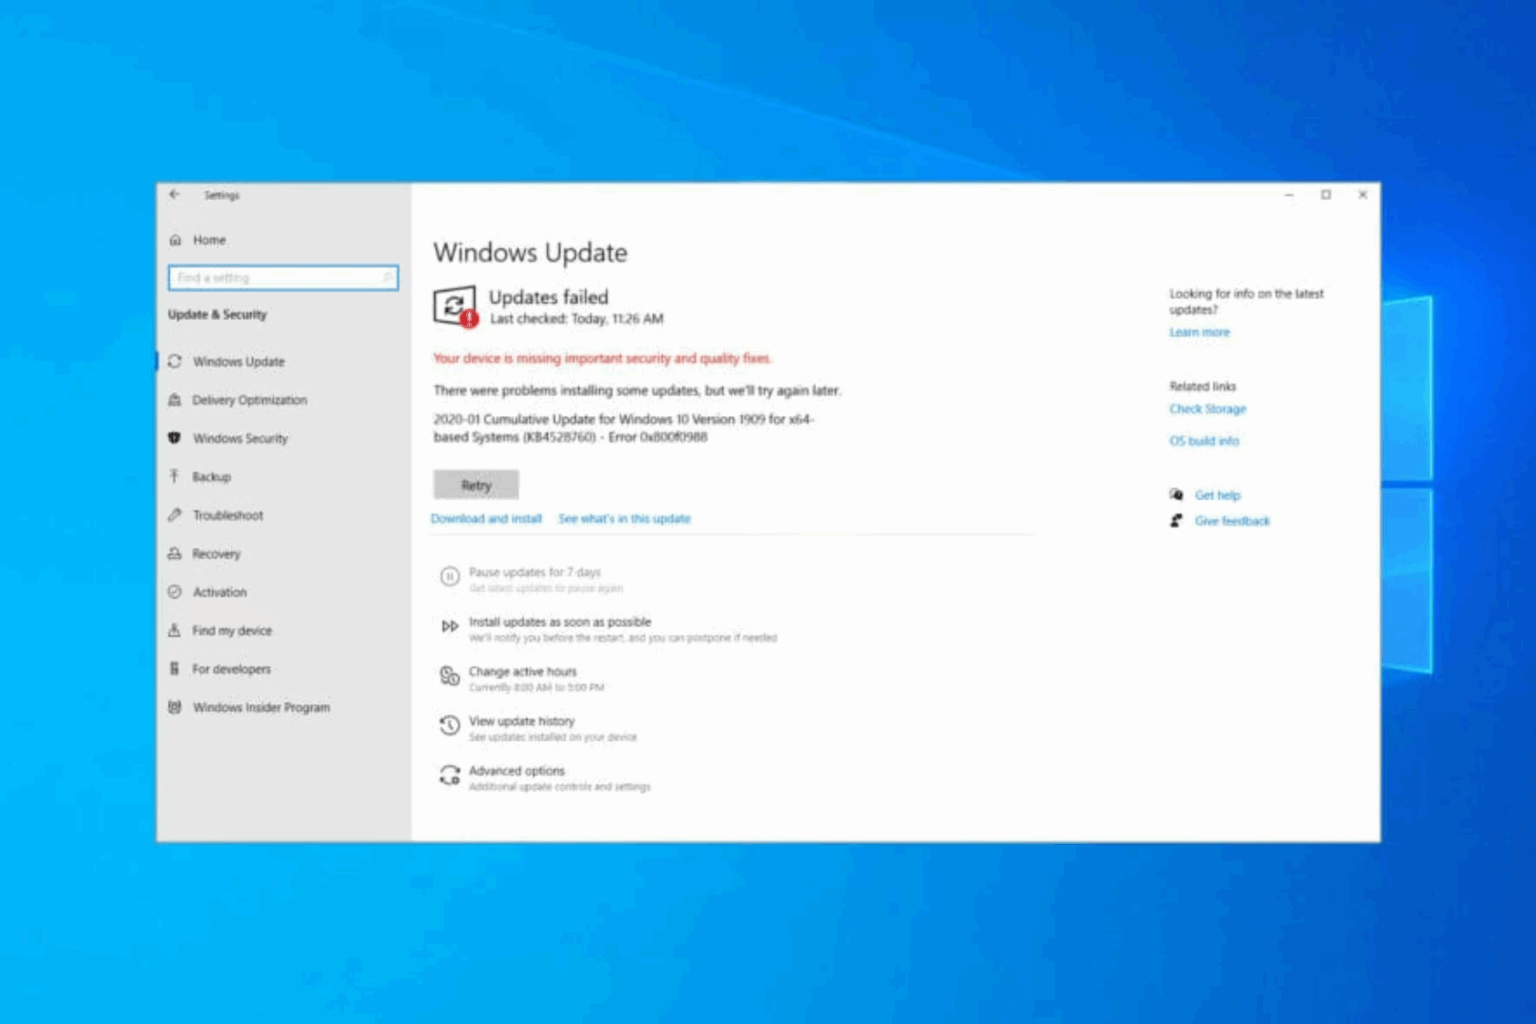Click inside the Find a setting field

point(282,277)
